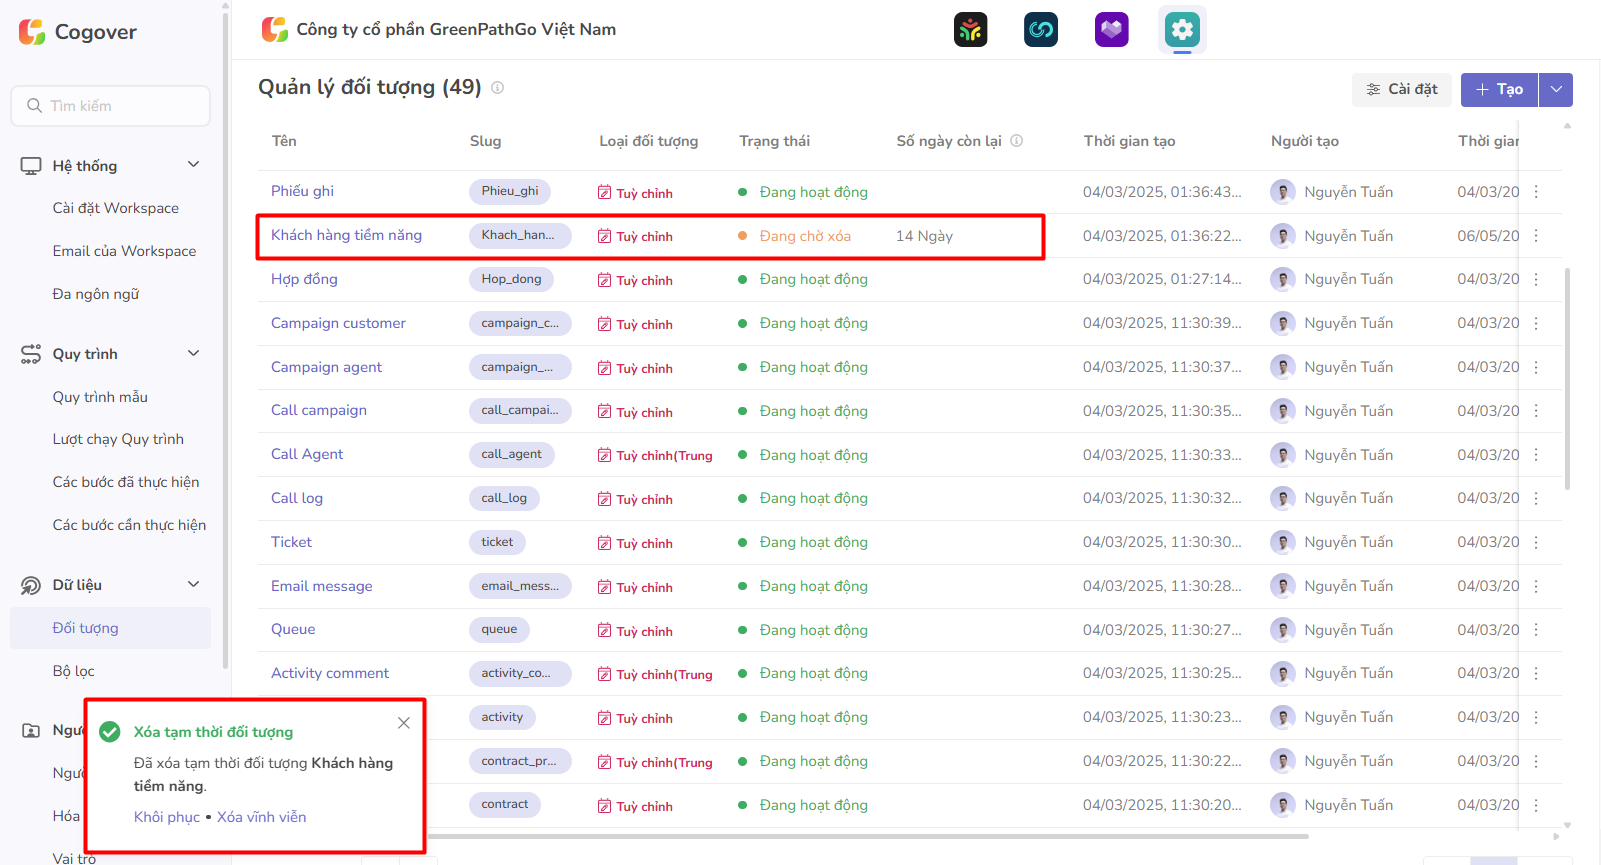Image resolution: width=1601 pixels, height=865 pixels.
Task: Open row menu for Call log
Action: 1536,498
